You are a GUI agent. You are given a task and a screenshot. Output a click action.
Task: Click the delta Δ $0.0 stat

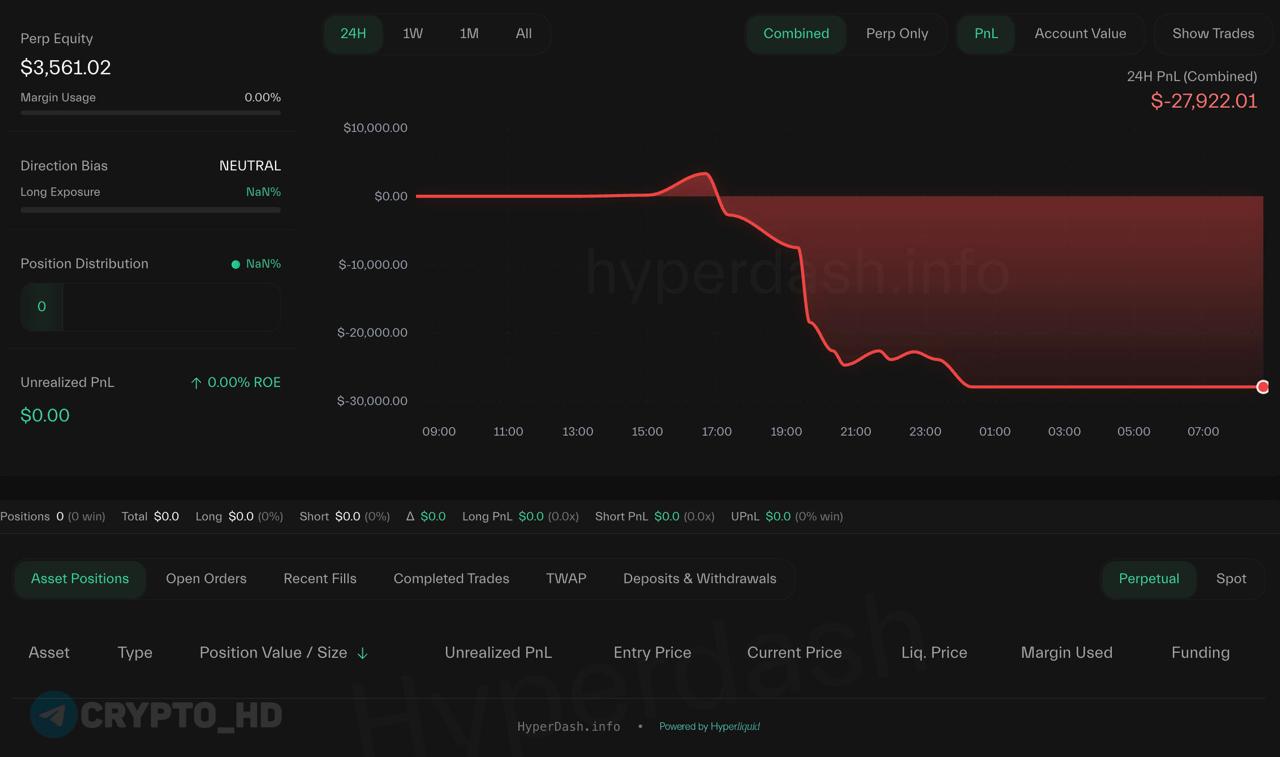point(426,517)
